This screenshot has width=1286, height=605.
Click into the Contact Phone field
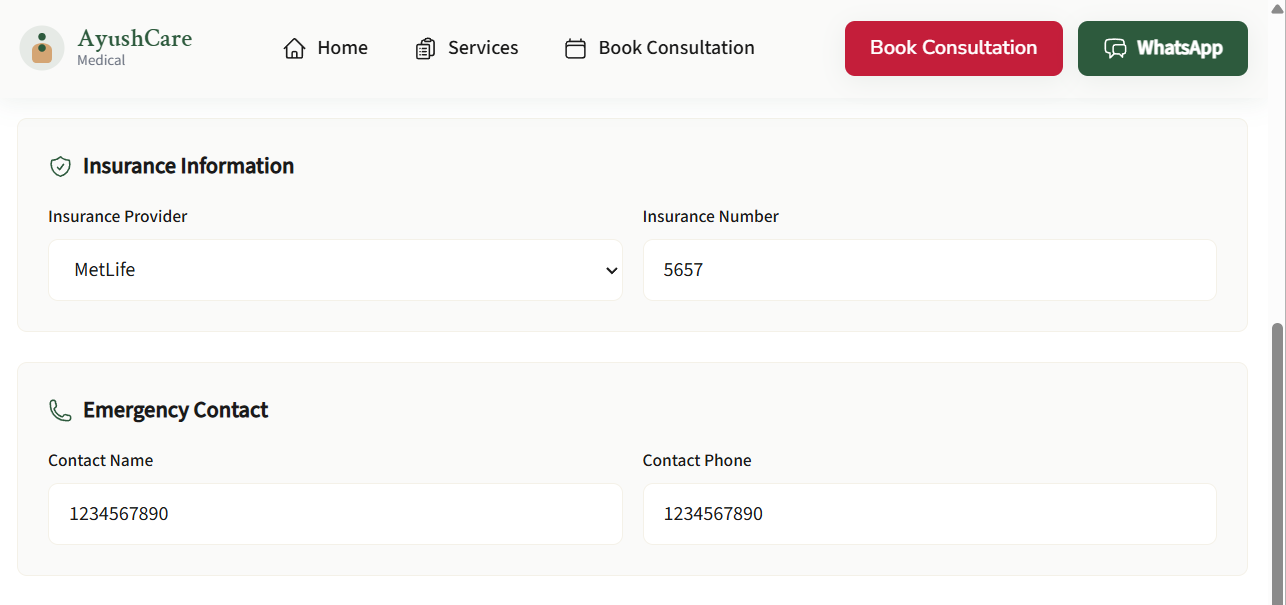point(929,514)
